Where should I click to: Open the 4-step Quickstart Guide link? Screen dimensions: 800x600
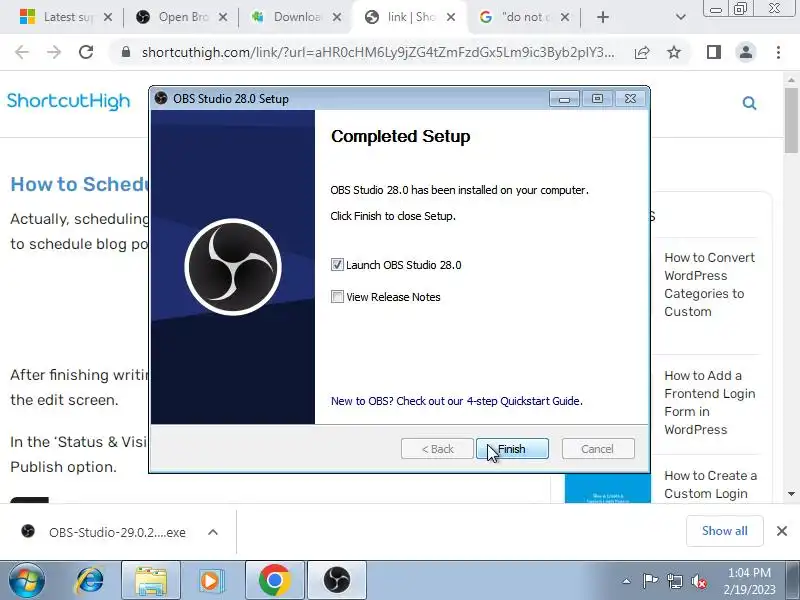point(457,401)
